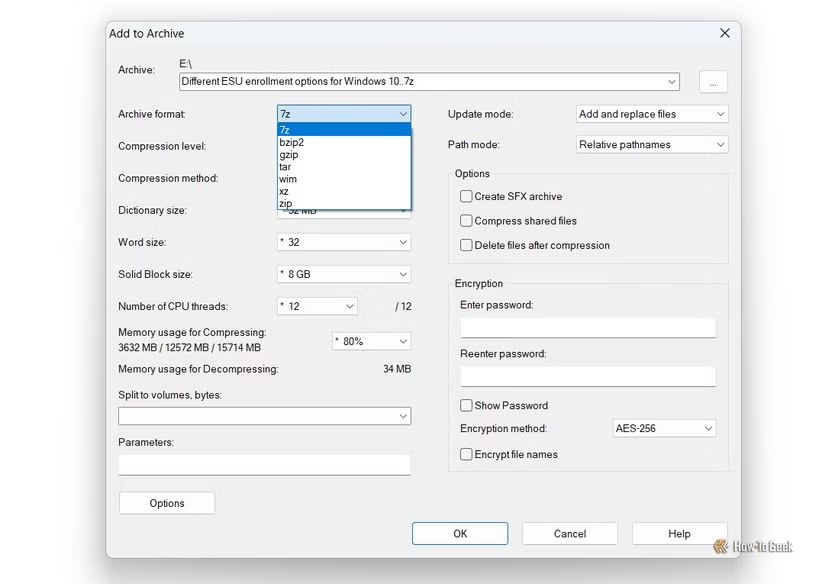
Task: Open the Encryption method AES-256 dropdown
Action: click(664, 429)
